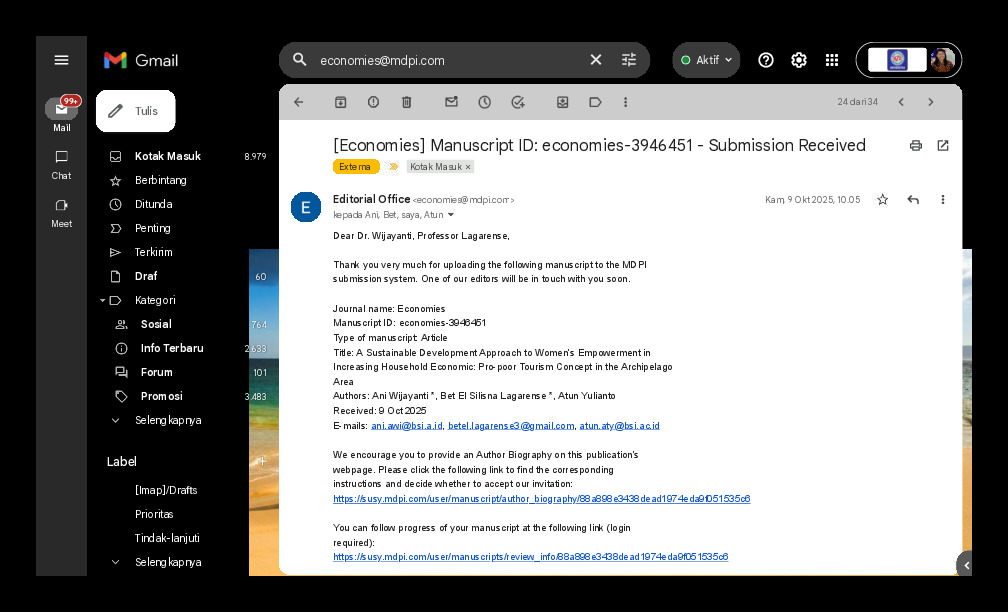Reply to the Editorial Office message
1008x612 pixels.
click(x=913, y=199)
